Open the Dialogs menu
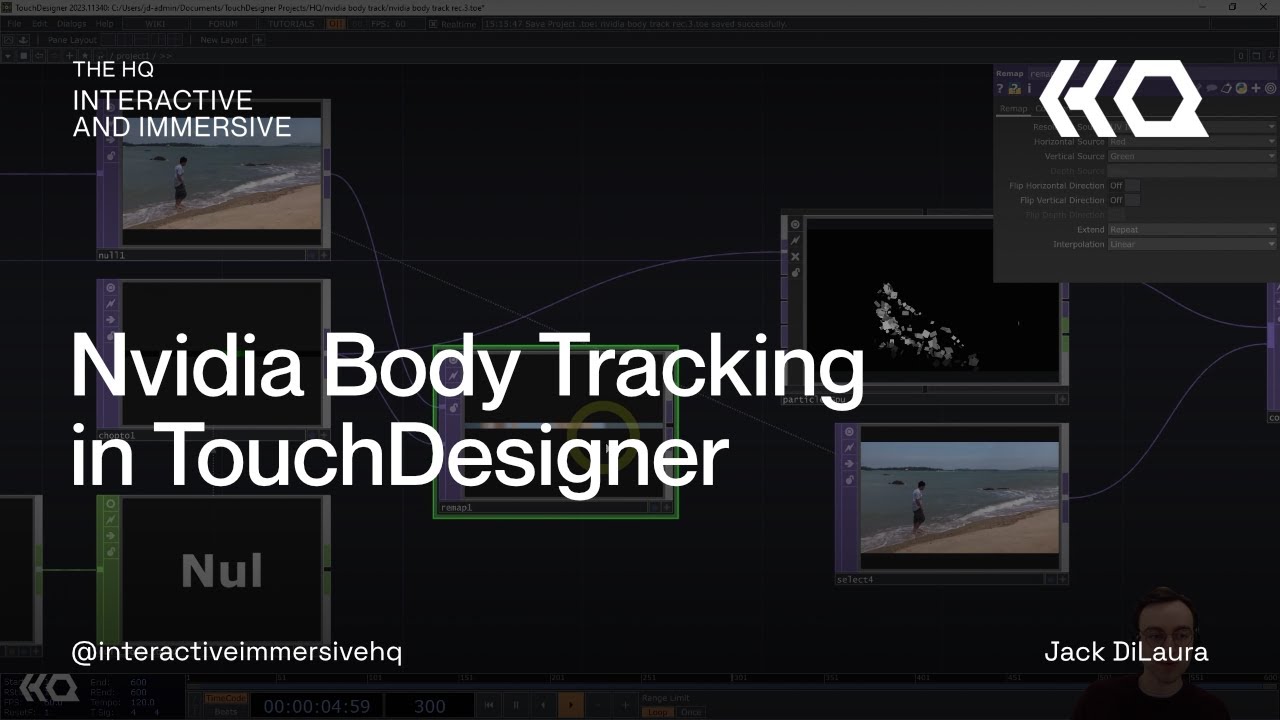Screen dimensions: 1280x720 click(x=71, y=23)
